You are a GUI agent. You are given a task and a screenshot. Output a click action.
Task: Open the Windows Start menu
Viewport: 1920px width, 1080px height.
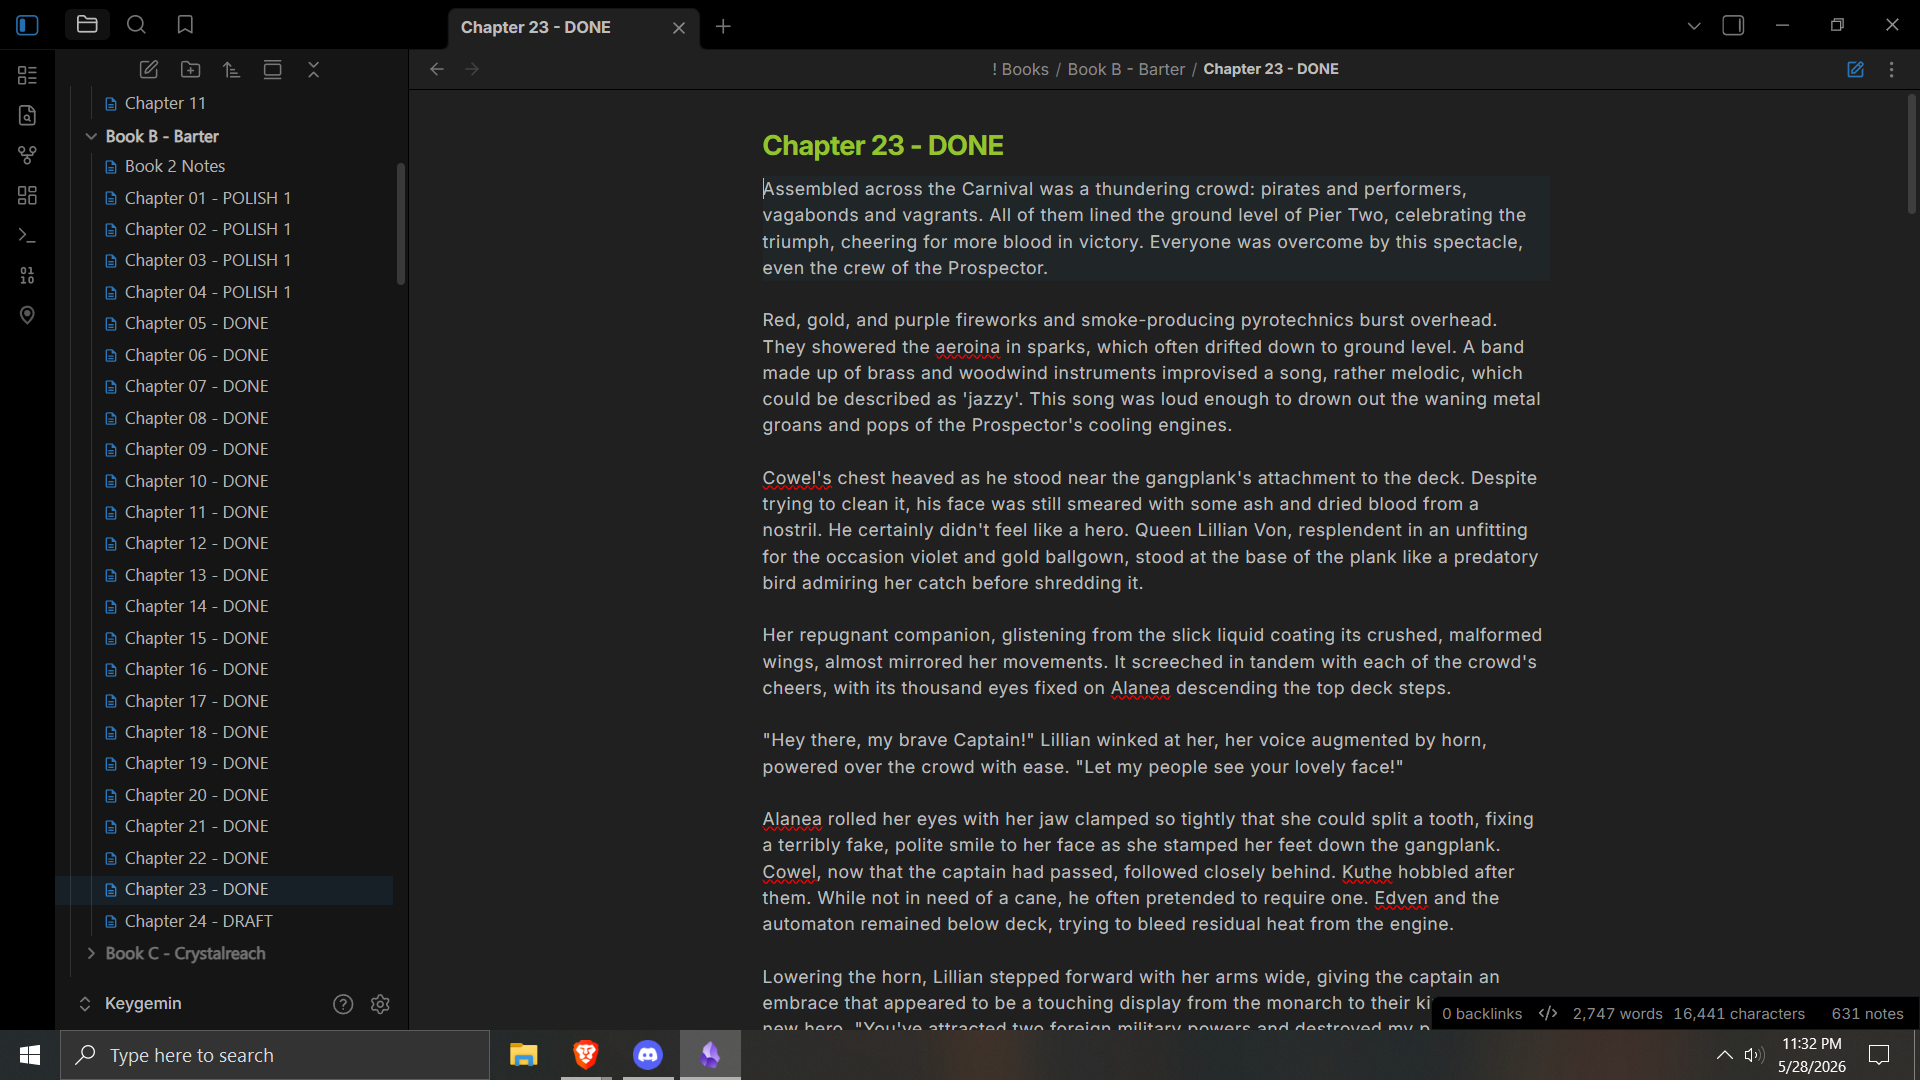click(30, 1055)
